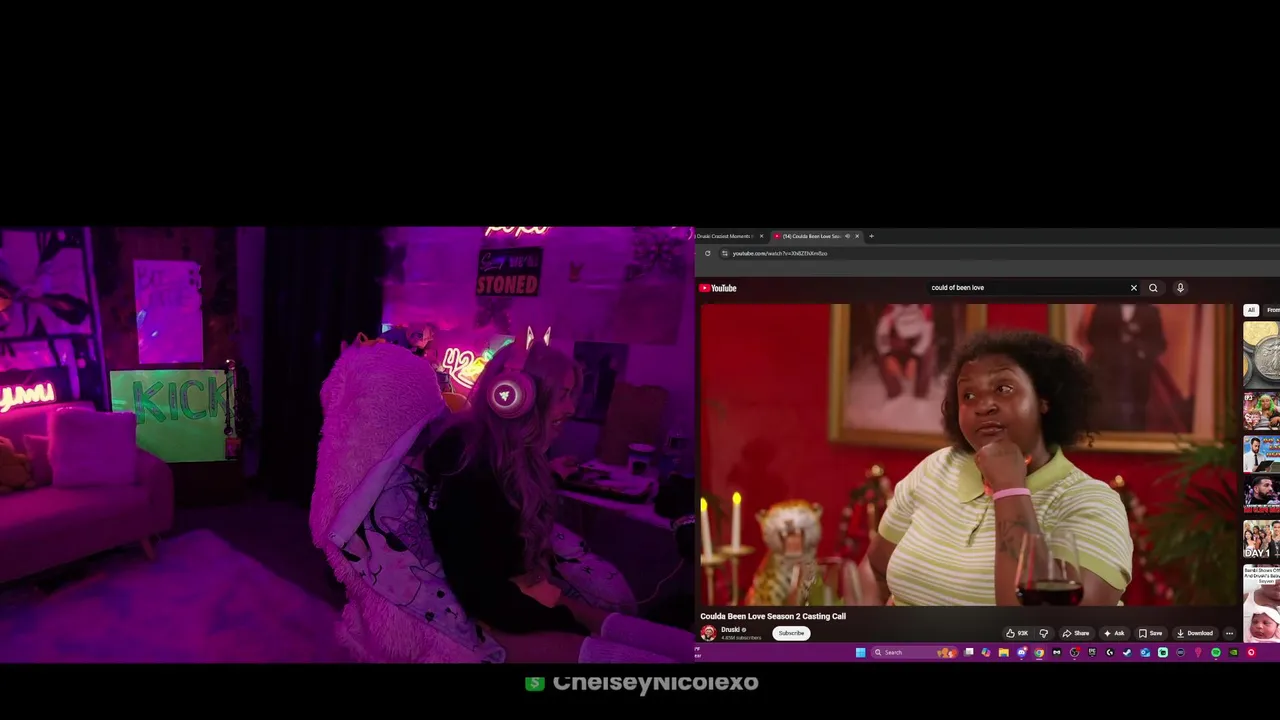
Task: Switch to Druski Craziest Moments tab
Action: tap(725, 236)
